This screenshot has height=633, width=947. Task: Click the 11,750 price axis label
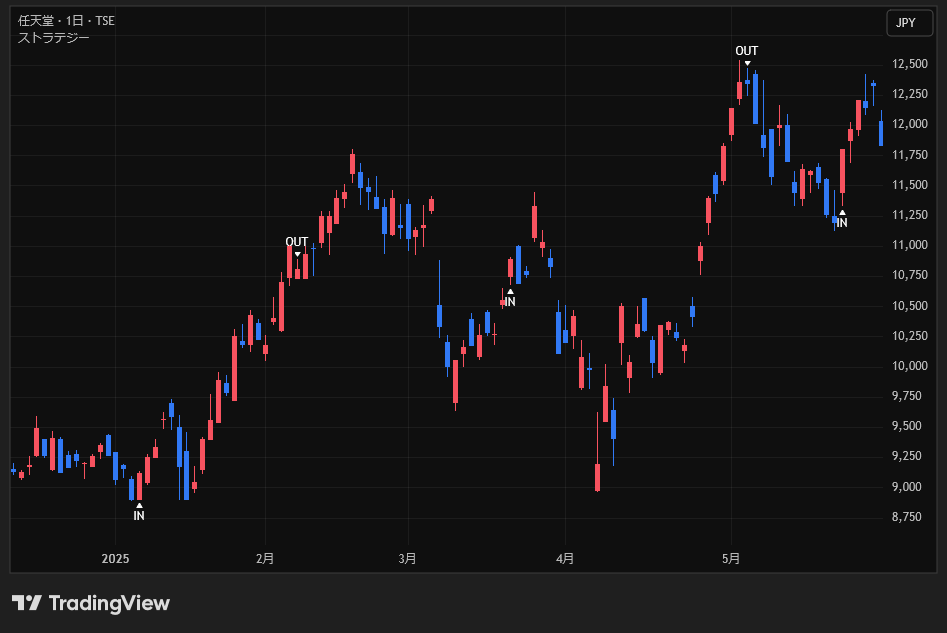(x=910, y=155)
